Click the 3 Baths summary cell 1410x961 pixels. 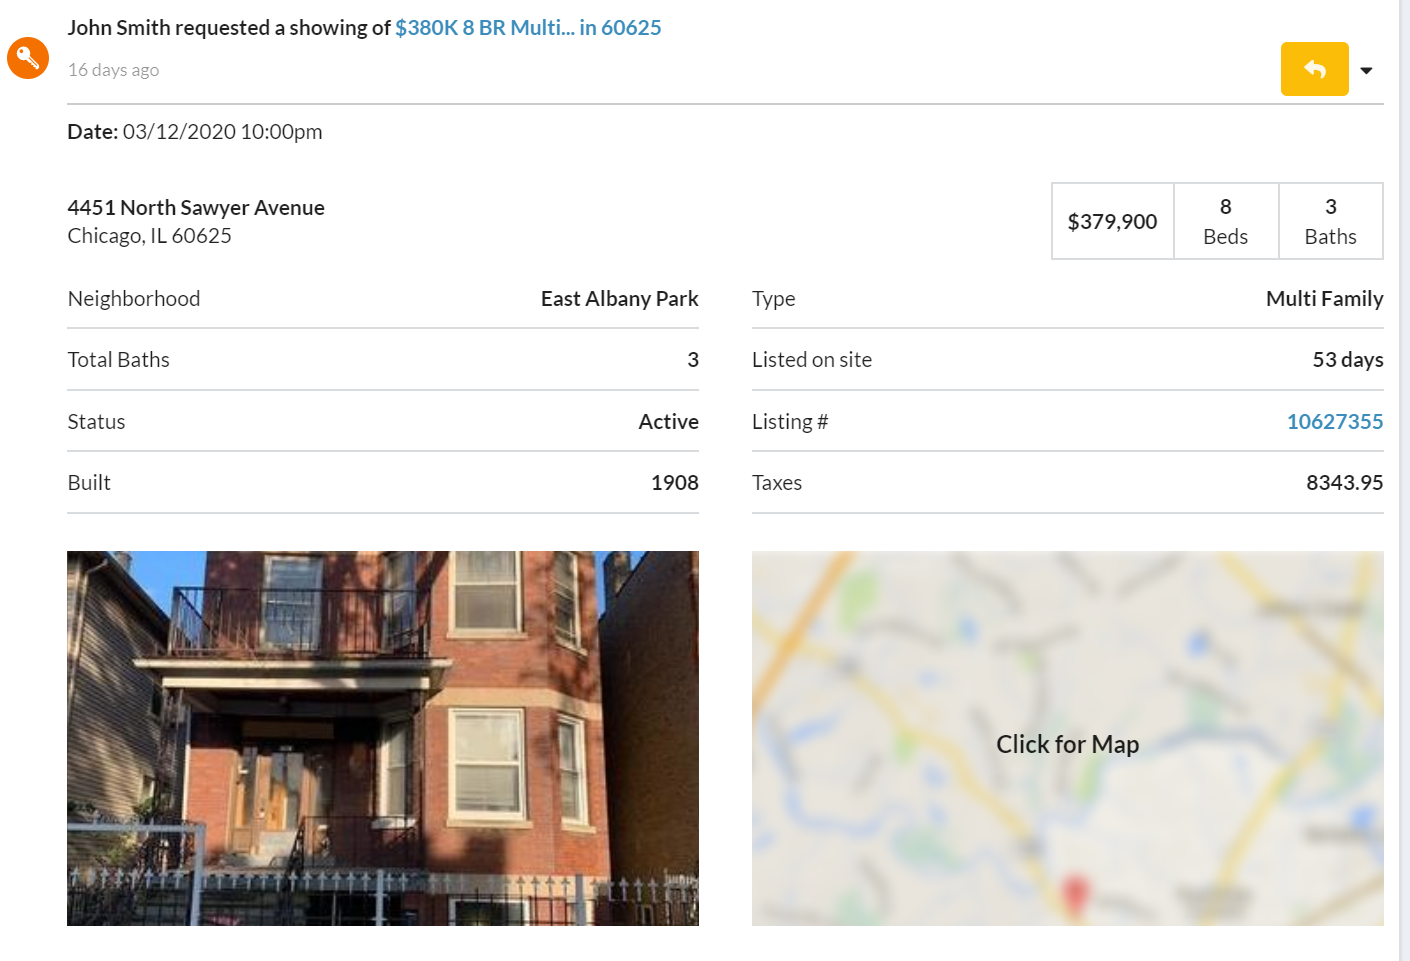coord(1330,222)
